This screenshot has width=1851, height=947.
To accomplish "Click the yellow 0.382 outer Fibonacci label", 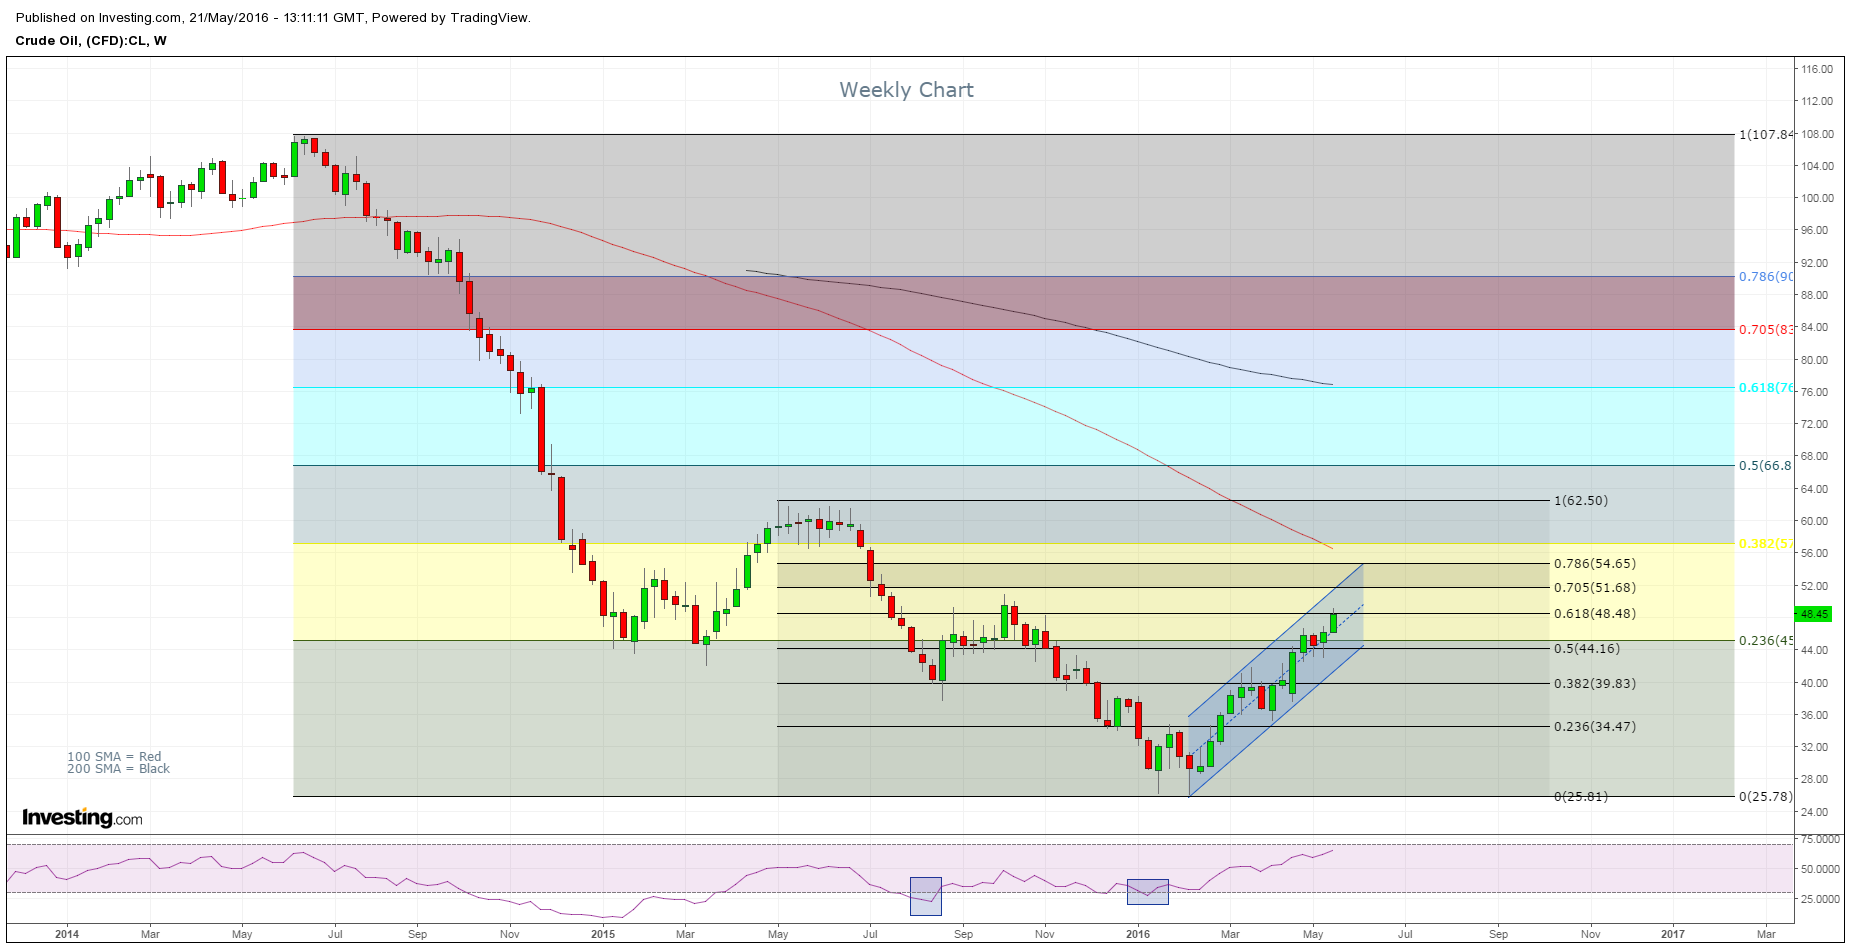I will click(1766, 544).
